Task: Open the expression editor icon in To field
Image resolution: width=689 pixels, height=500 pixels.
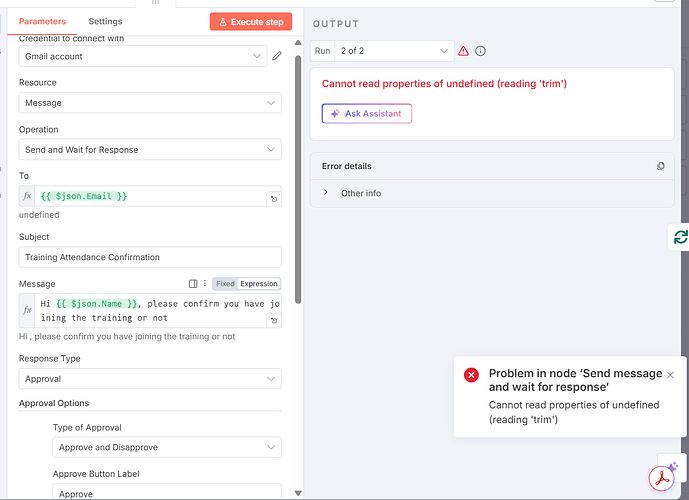Action: [273, 199]
